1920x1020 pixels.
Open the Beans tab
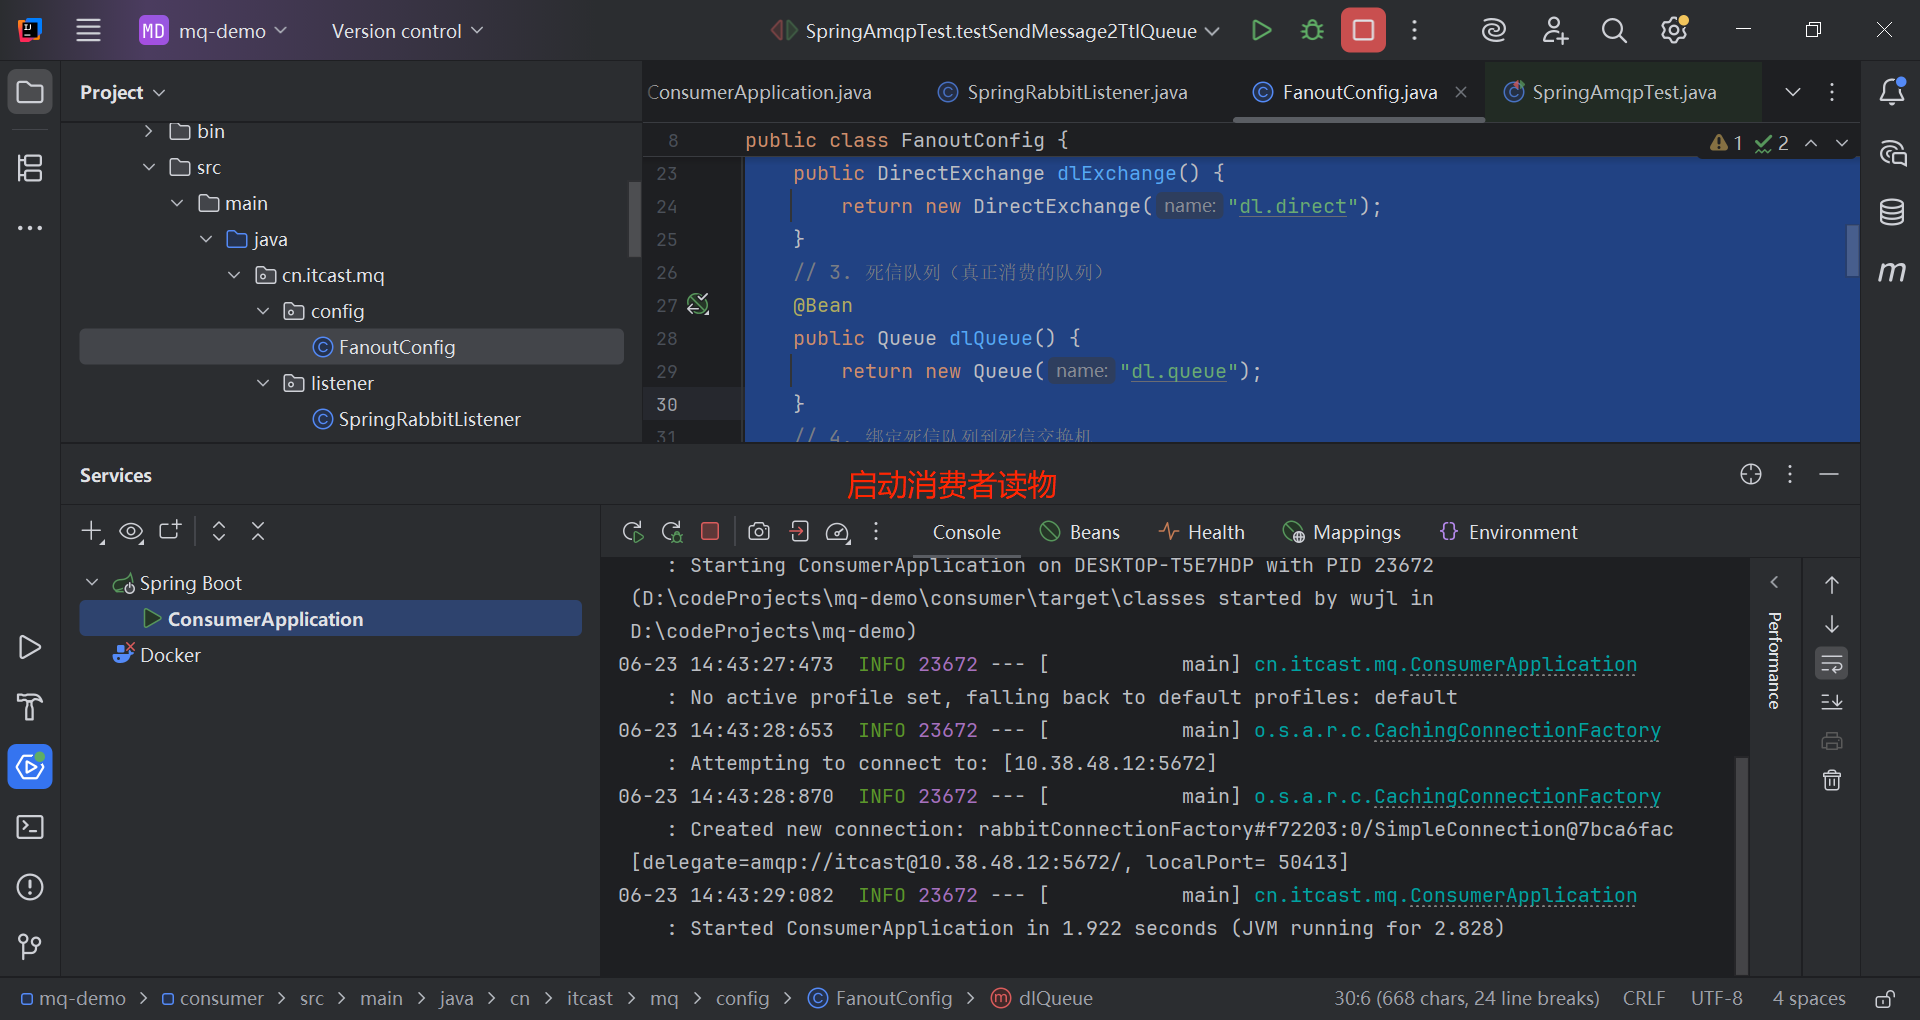[1080, 532]
